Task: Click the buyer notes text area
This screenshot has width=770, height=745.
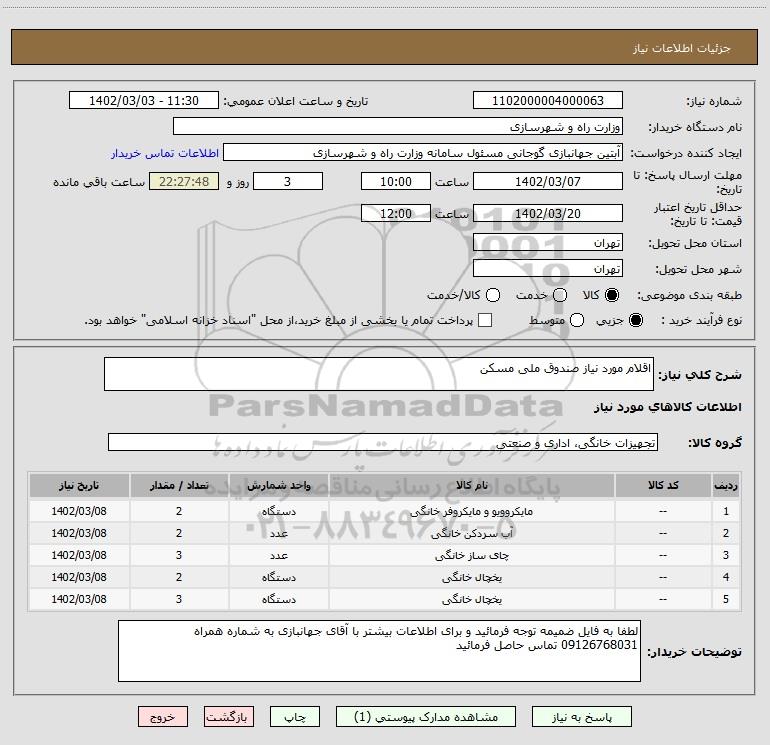Action: pyautogui.click(x=379, y=651)
